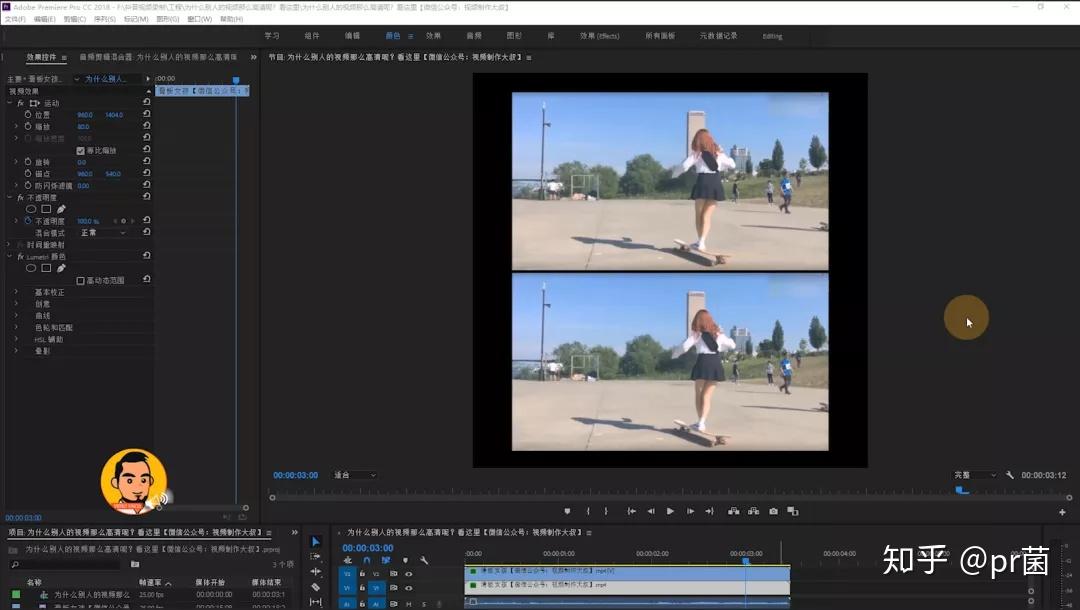Select the Selection arrow tool

[x=316, y=542]
